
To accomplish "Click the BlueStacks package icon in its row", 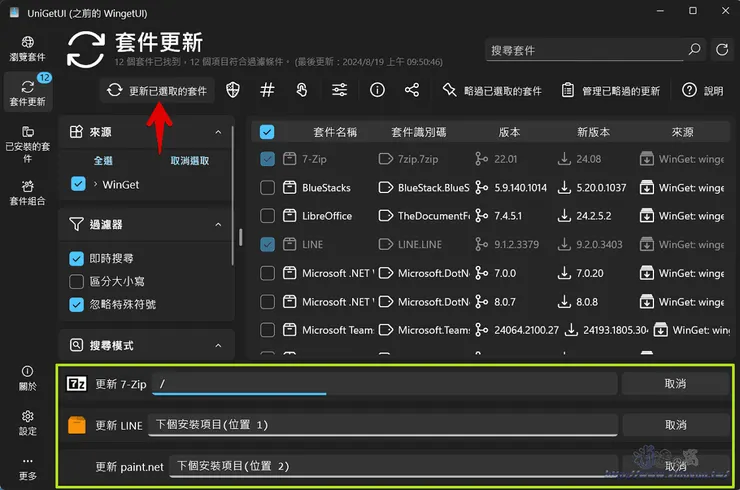I will pyautogui.click(x=289, y=188).
